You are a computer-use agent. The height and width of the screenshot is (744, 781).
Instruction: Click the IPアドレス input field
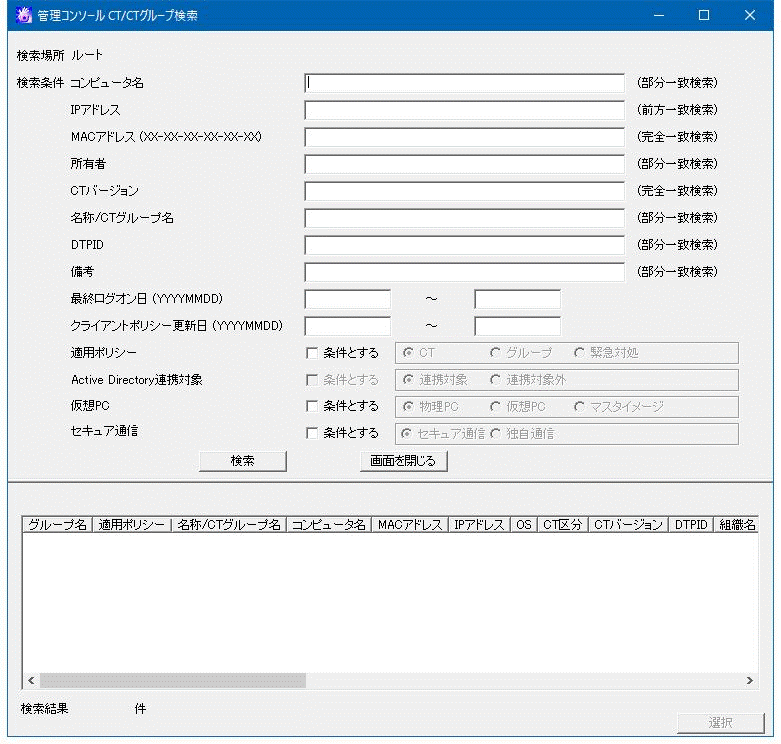pos(464,110)
